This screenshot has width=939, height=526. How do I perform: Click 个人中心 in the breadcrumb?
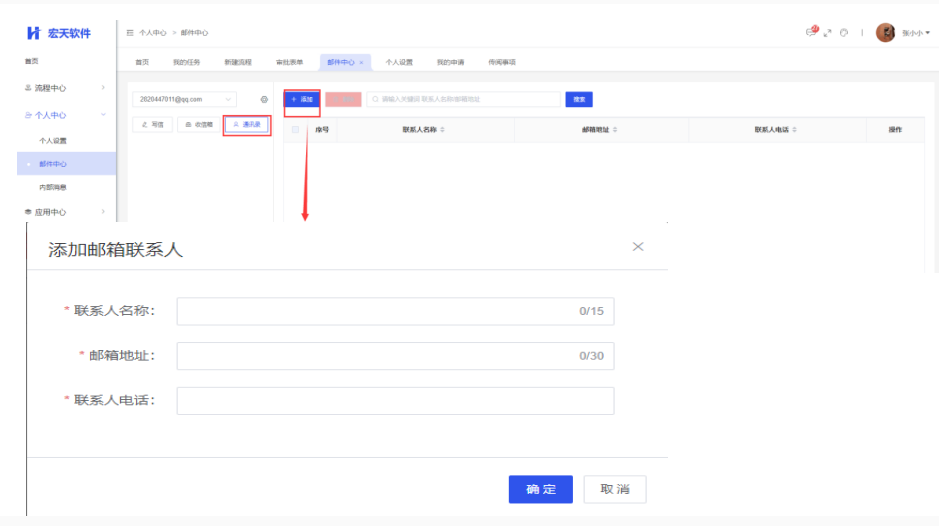coord(153,33)
